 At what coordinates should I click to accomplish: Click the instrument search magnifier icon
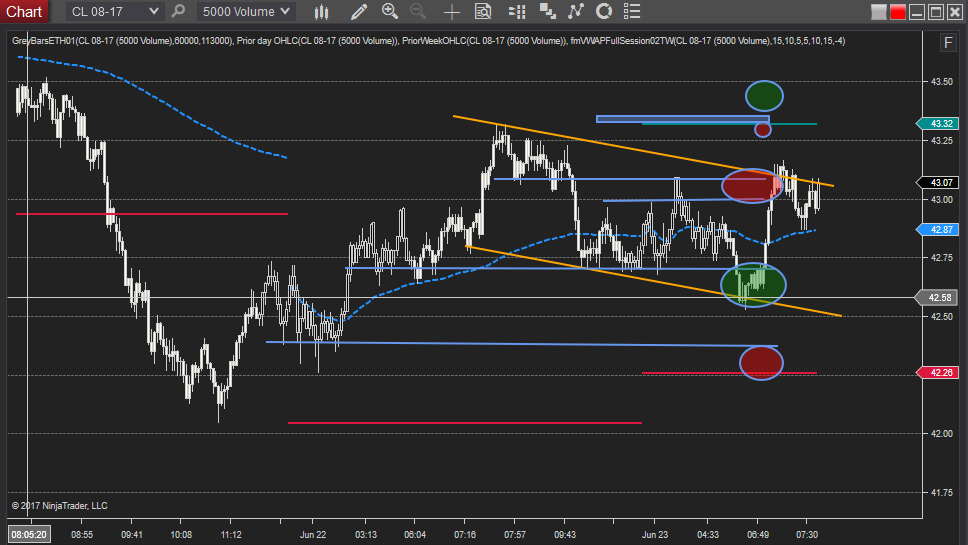tap(178, 11)
